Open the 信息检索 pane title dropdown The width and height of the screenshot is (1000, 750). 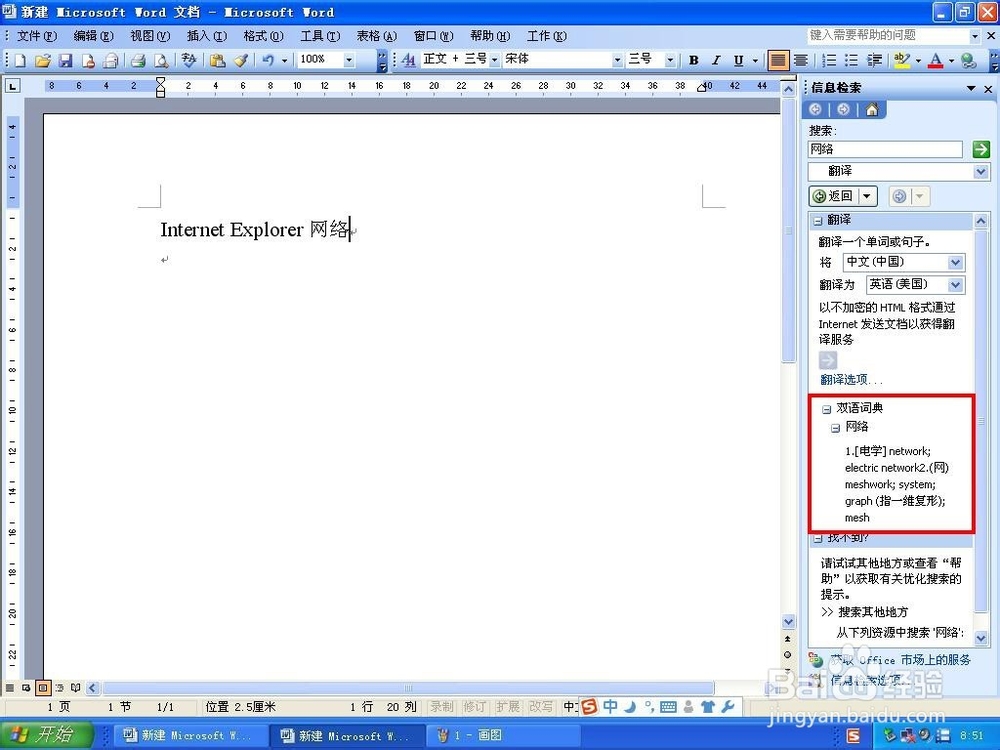coord(971,88)
